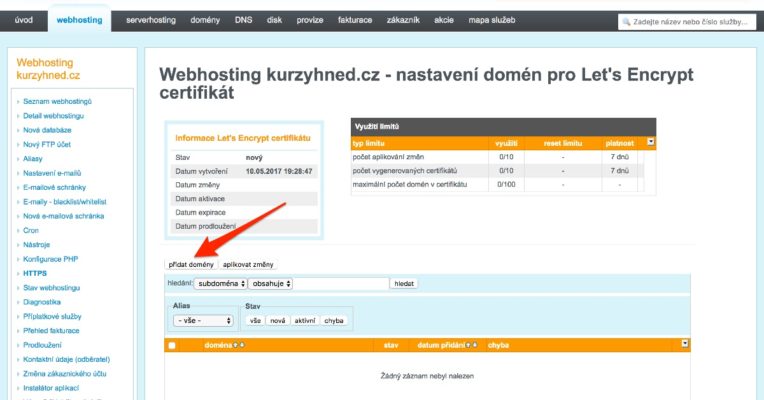Open the provize menu item

coord(310,20)
